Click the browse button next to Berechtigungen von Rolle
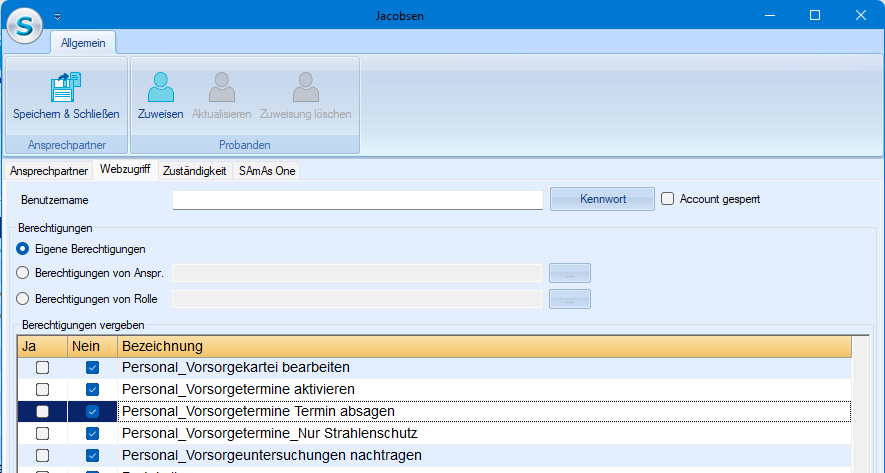This screenshot has width=885, height=473. [570, 299]
